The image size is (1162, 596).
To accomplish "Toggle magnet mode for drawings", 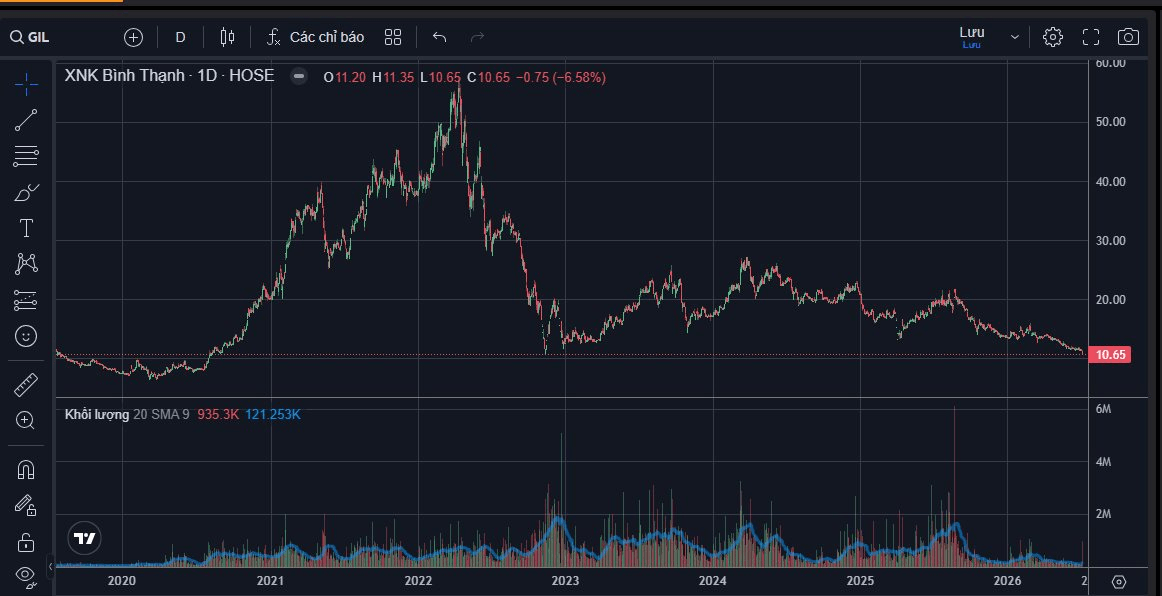I will pyautogui.click(x=26, y=470).
